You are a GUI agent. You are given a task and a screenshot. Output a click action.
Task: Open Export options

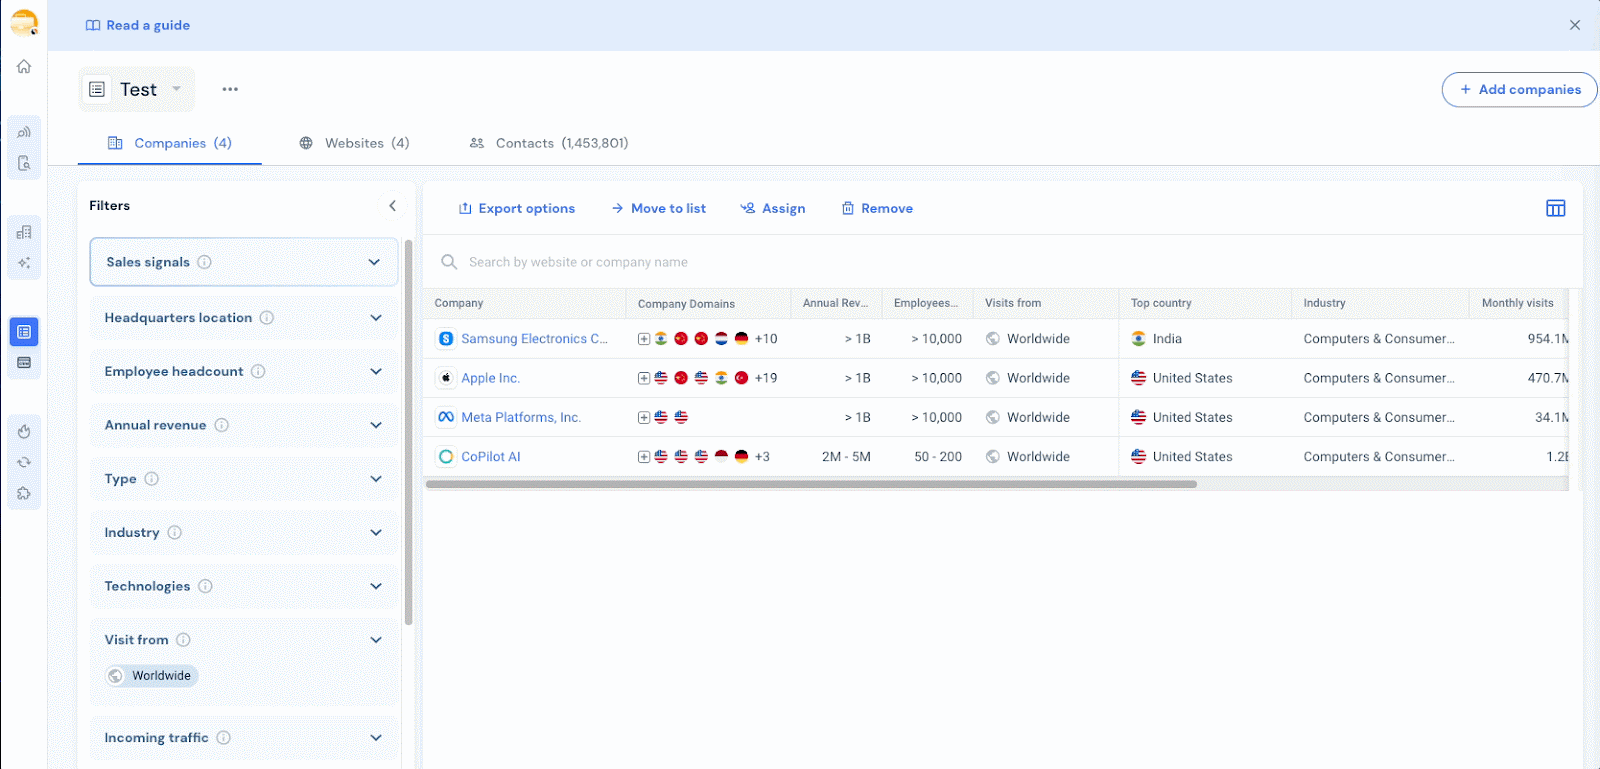click(x=517, y=208)
